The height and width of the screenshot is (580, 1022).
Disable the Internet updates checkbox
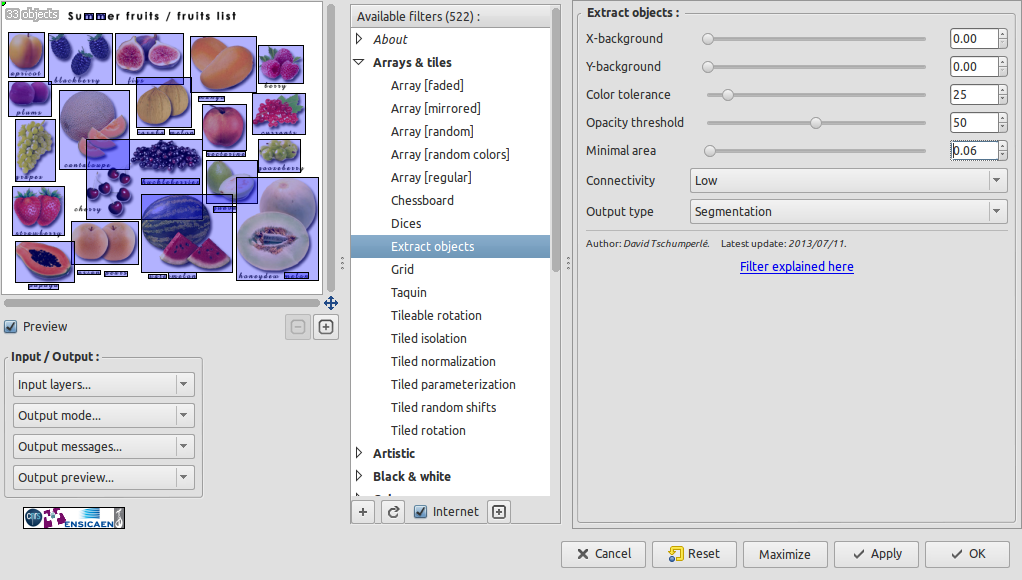point(421,512)
